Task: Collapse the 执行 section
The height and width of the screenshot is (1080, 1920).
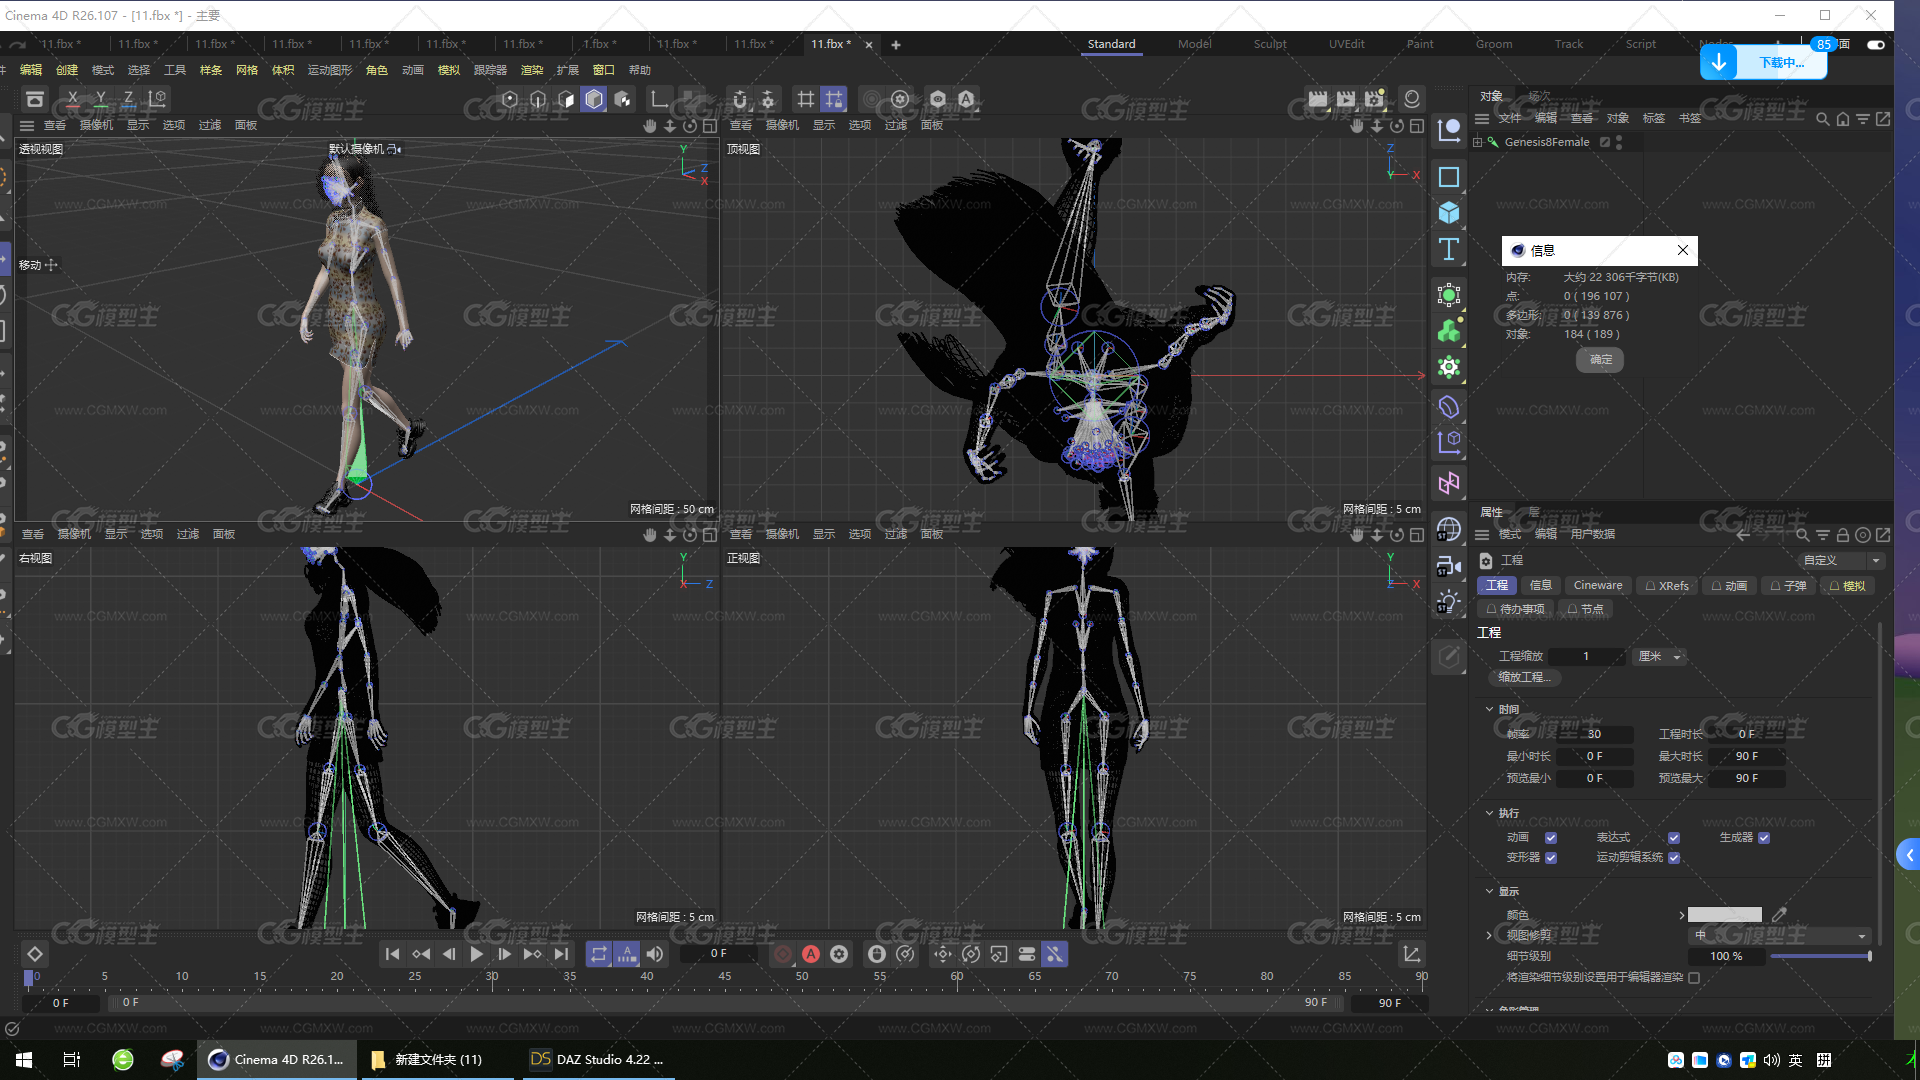Action: click(1489, 813)
